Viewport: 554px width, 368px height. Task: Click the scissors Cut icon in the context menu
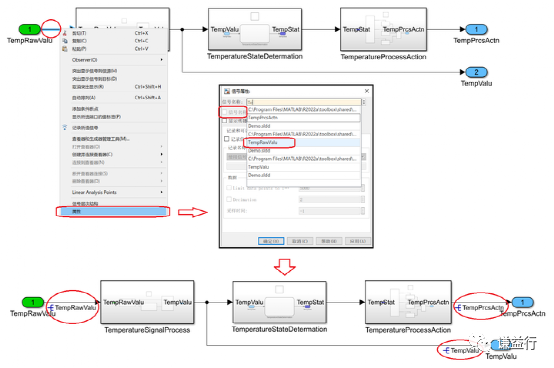coord(65,33)
